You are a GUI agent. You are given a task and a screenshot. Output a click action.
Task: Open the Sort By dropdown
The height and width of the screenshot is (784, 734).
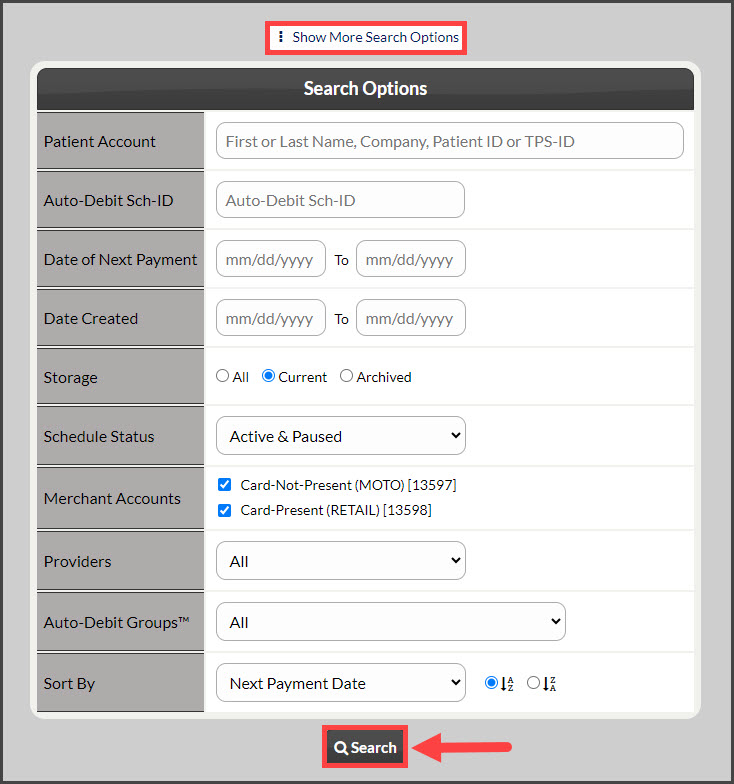(x=340, y=683)
